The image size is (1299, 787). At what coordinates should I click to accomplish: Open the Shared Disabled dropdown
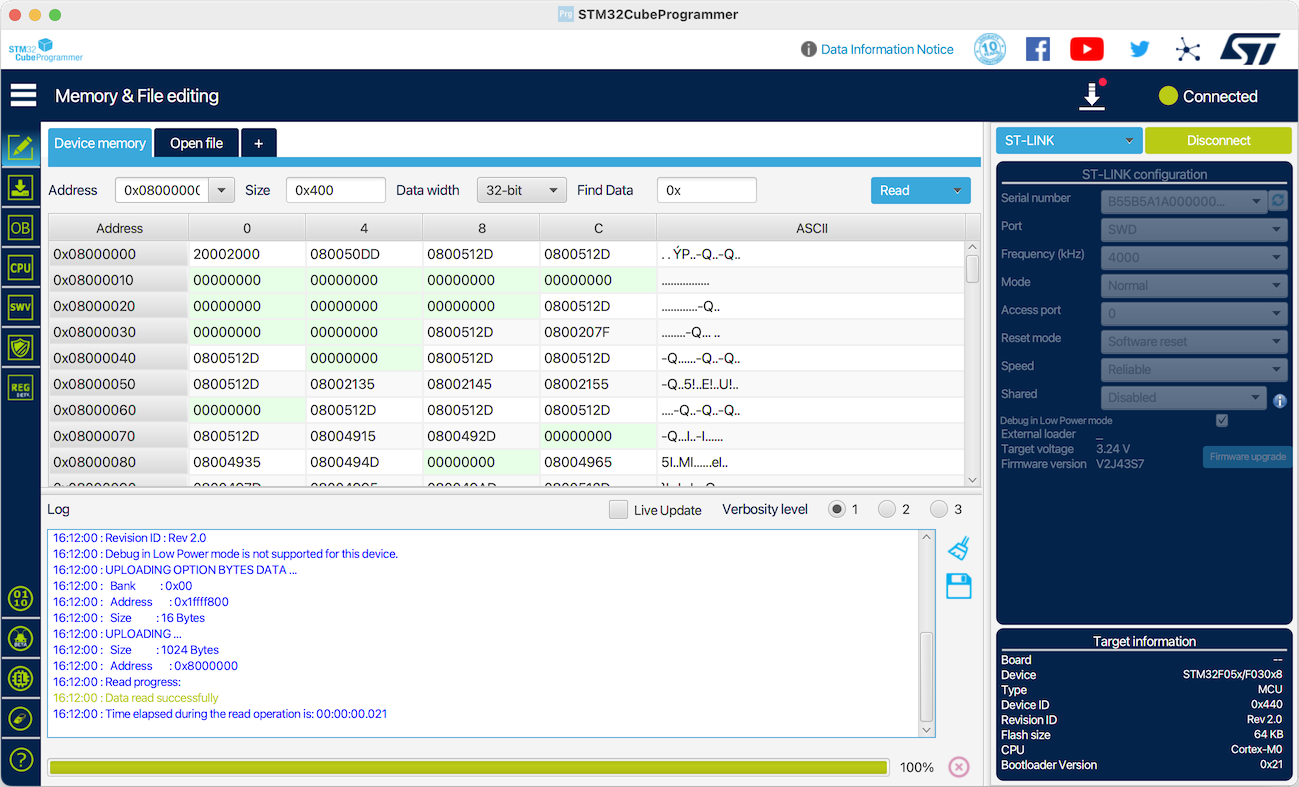(x=1184, y=397)
